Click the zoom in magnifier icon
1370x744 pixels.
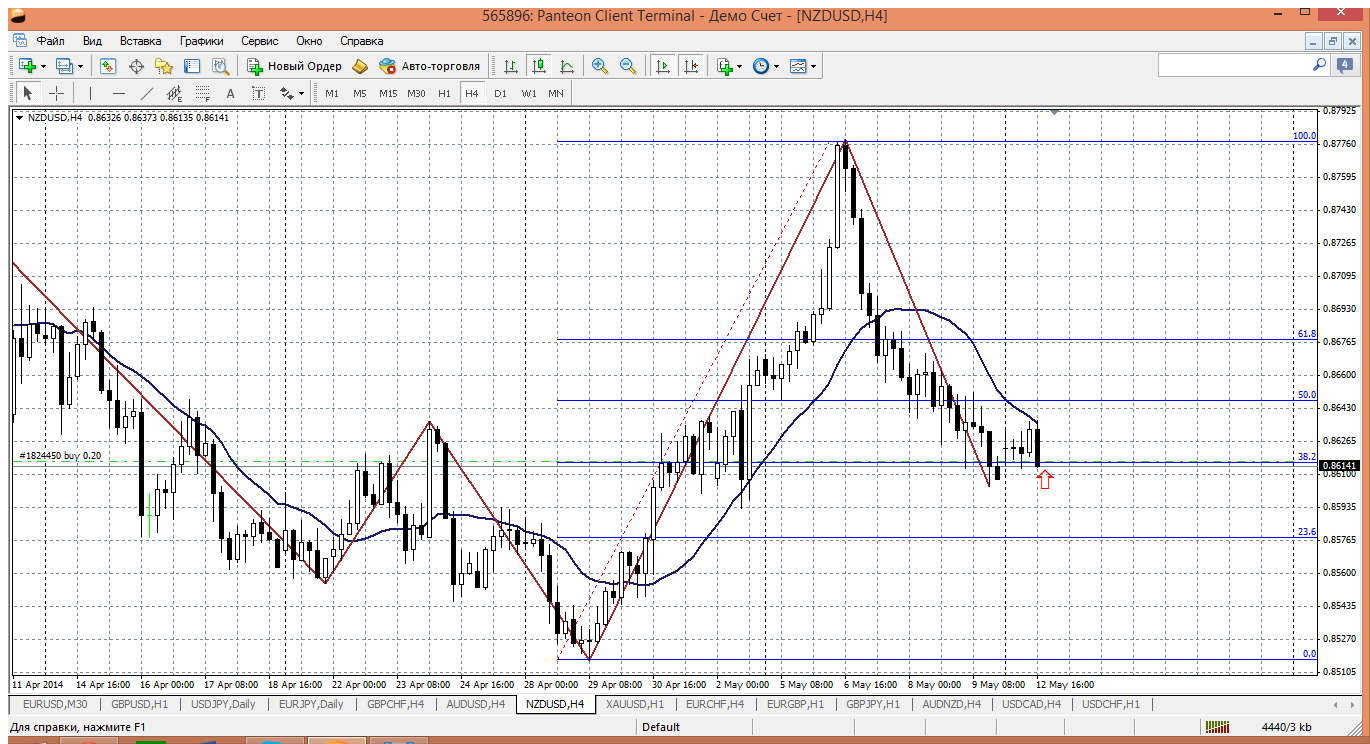(x=600, y=66)
